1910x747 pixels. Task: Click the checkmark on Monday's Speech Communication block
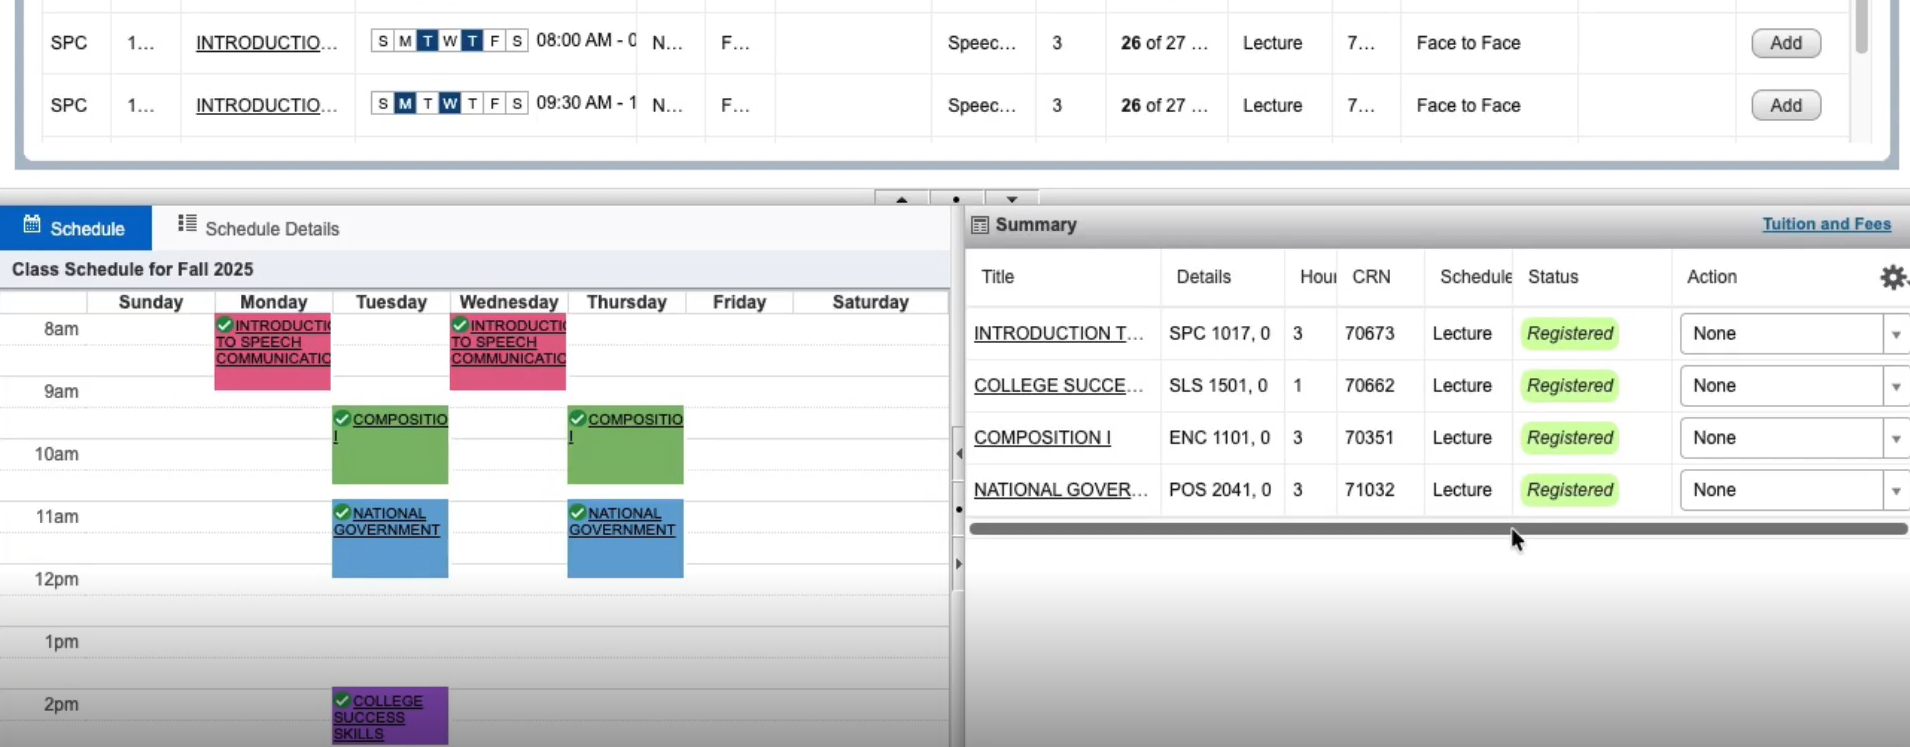tap(225, 325)
